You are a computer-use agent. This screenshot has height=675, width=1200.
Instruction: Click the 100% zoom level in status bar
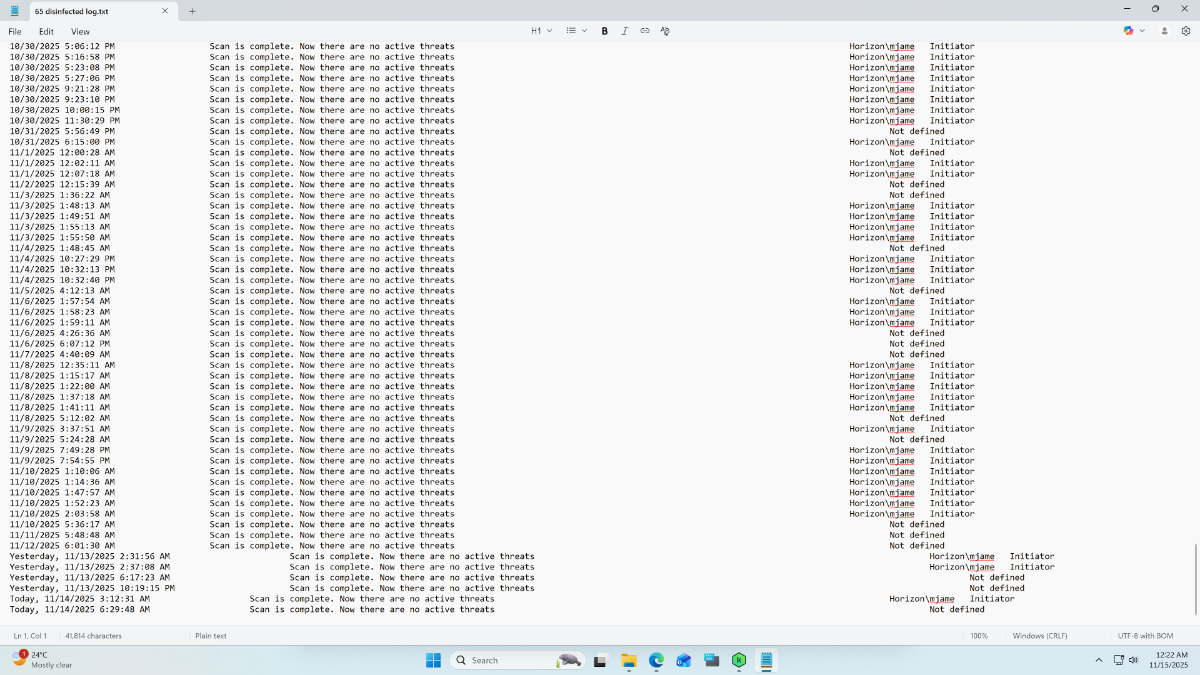[979, 636]
